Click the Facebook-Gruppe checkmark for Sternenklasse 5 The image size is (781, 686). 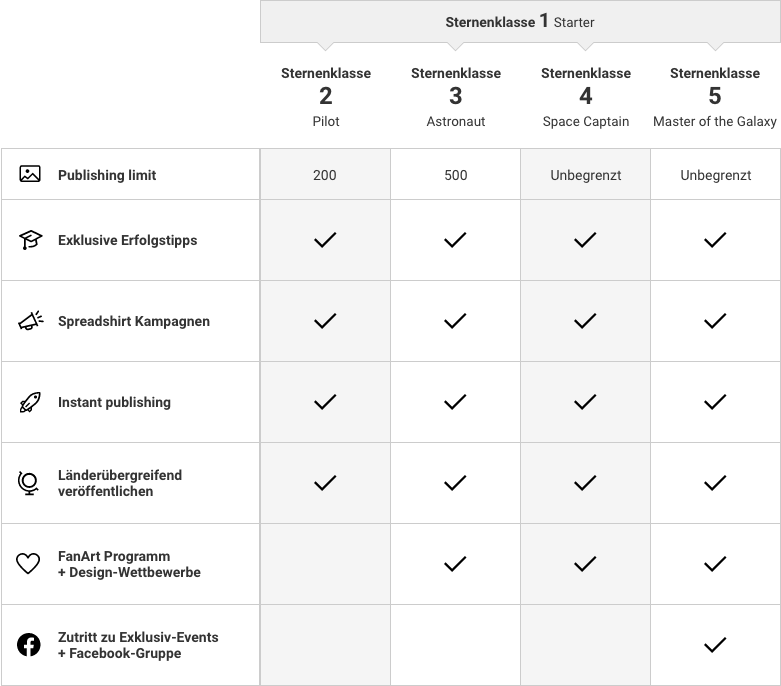715,645
